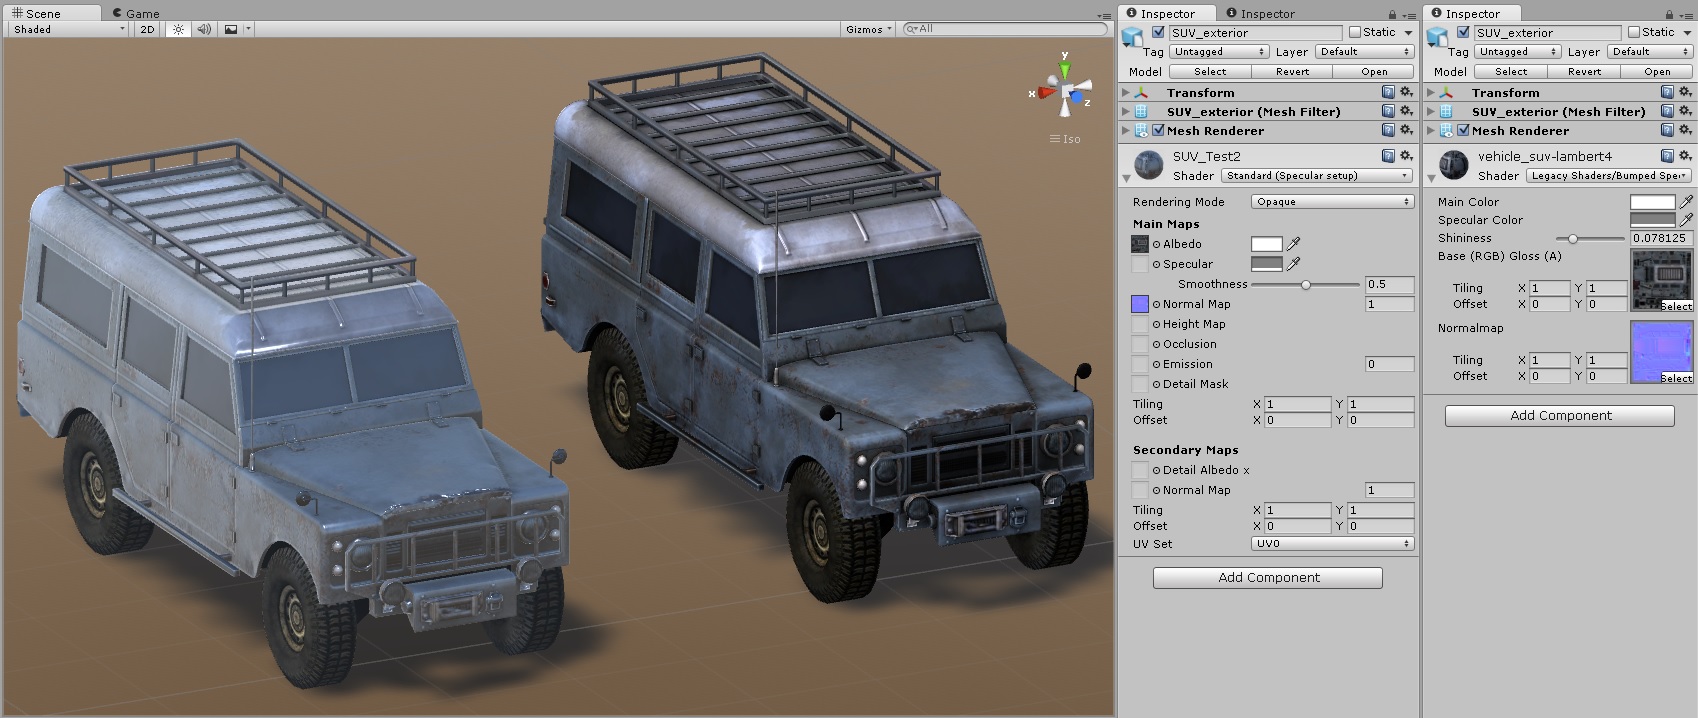This screenshot has height=718, width=1698.
Task: Click Model Open button in right Inspector
Action: point(1657,71)
